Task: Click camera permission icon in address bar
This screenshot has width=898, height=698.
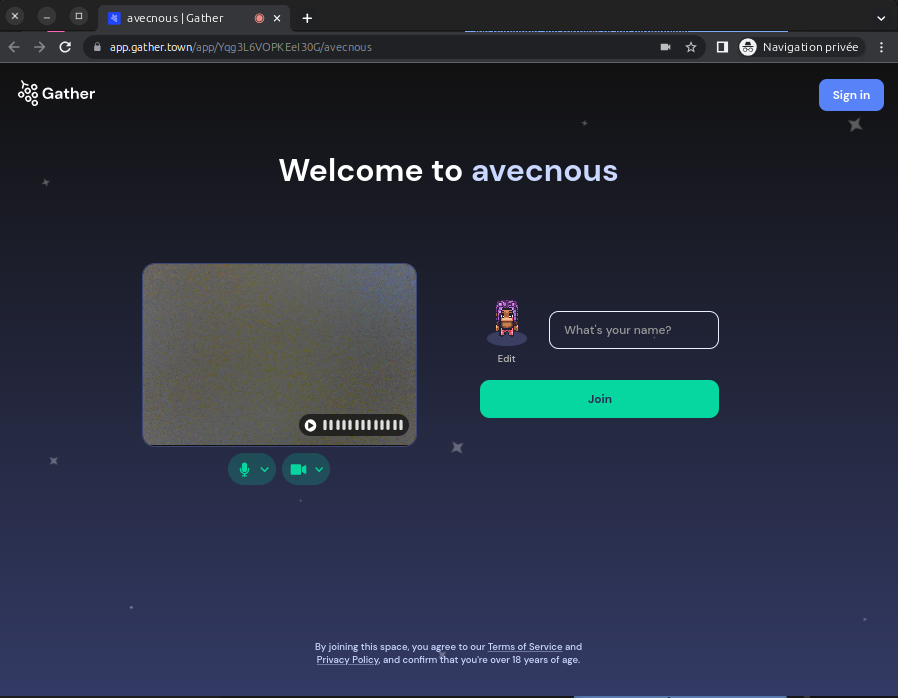Action: (x=665, y=47)
